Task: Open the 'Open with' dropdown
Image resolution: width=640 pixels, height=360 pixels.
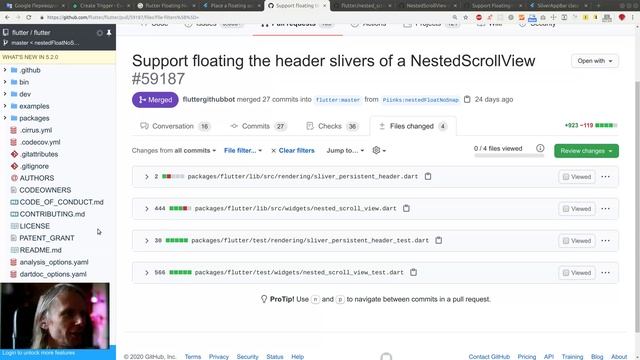Action: [595, 61]
